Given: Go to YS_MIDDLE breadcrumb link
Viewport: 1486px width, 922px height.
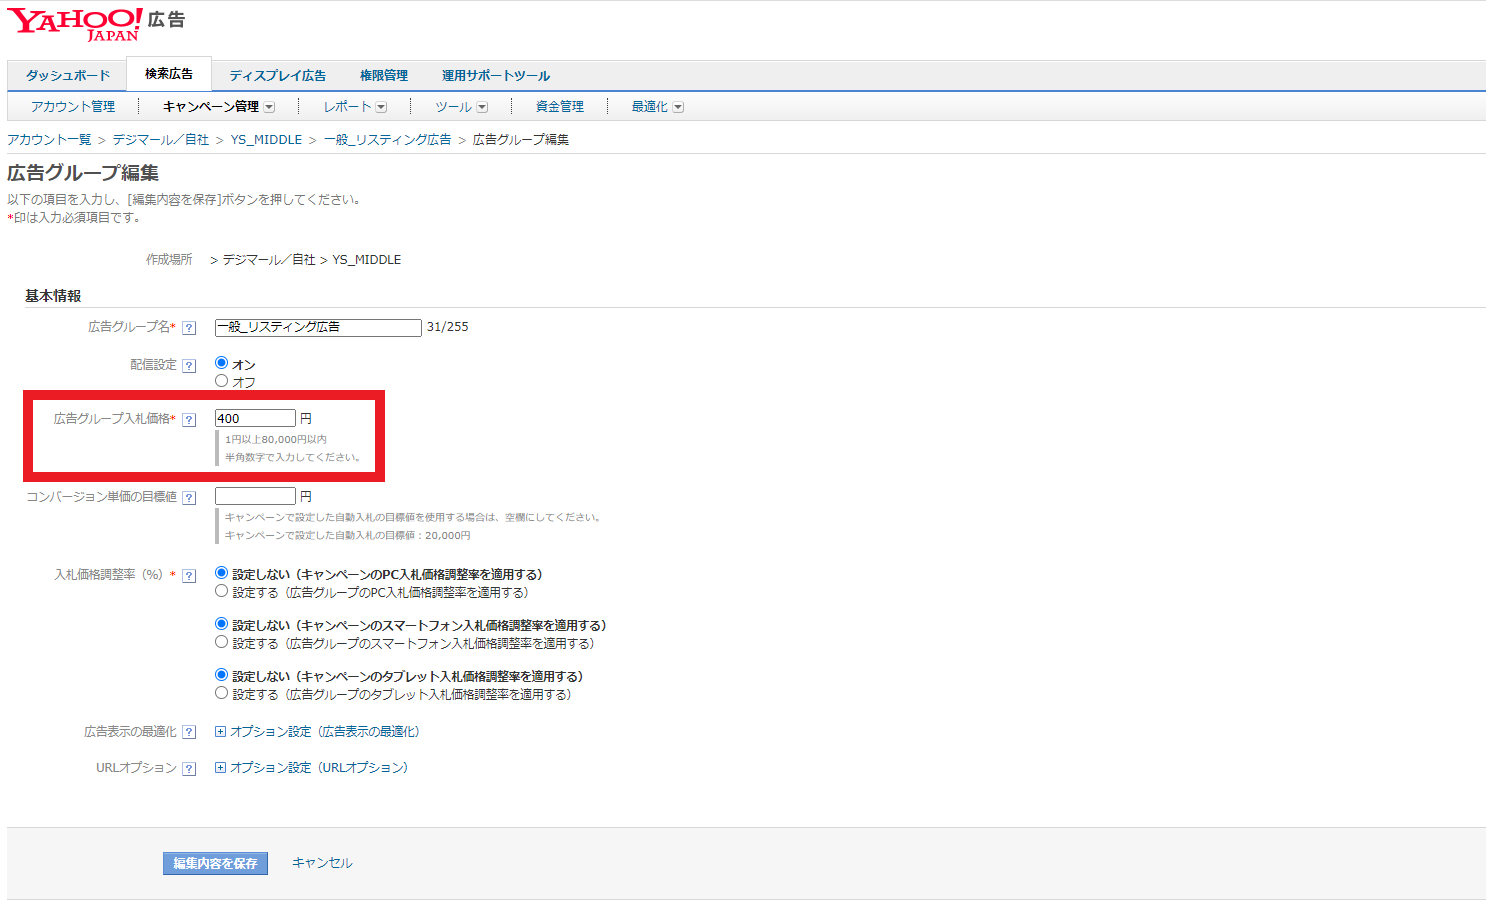Looking at the screenshot, I should coord(266,140).
